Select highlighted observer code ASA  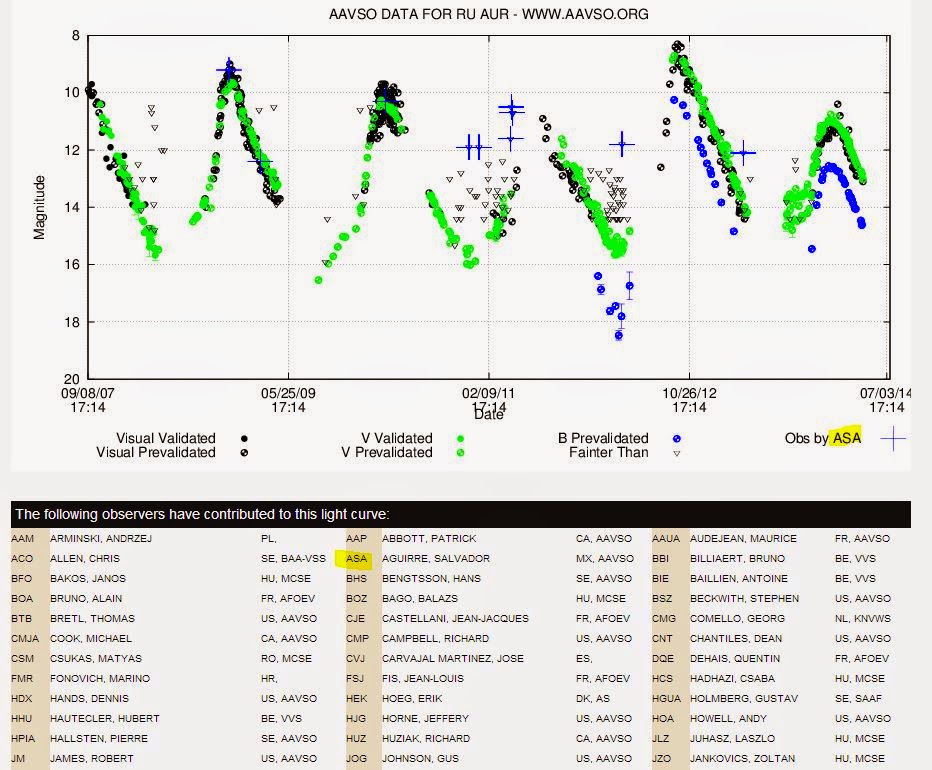click(x=357, y=559)
